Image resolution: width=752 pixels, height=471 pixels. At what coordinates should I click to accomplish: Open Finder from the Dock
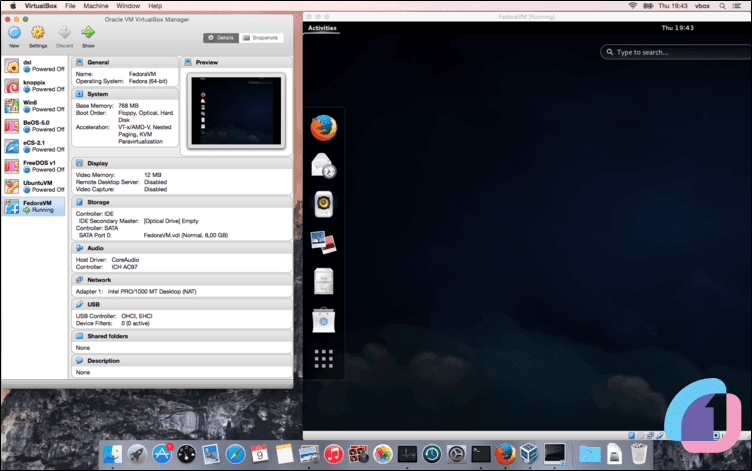(112, 454)
